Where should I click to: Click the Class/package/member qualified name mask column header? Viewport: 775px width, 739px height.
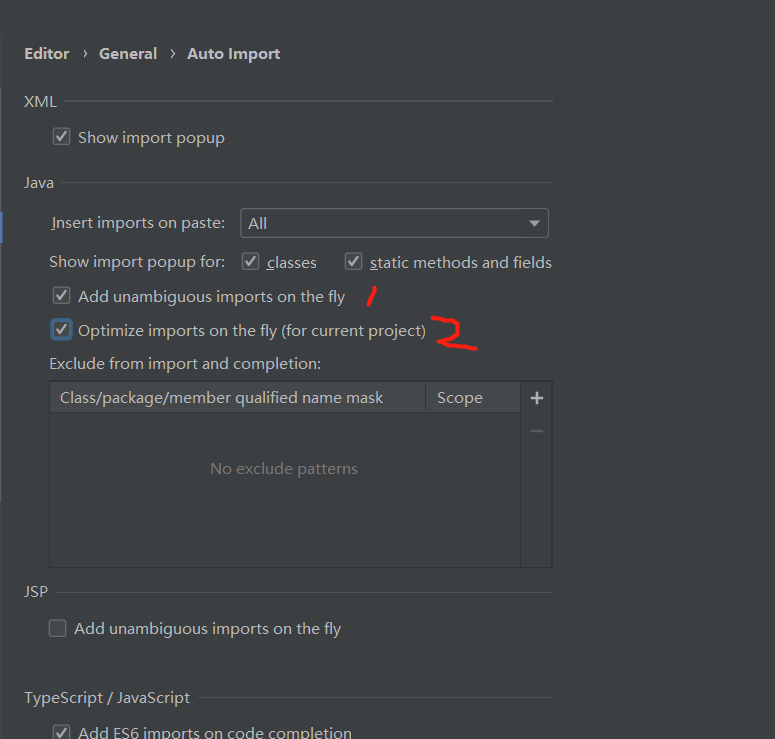coord(221,398)
